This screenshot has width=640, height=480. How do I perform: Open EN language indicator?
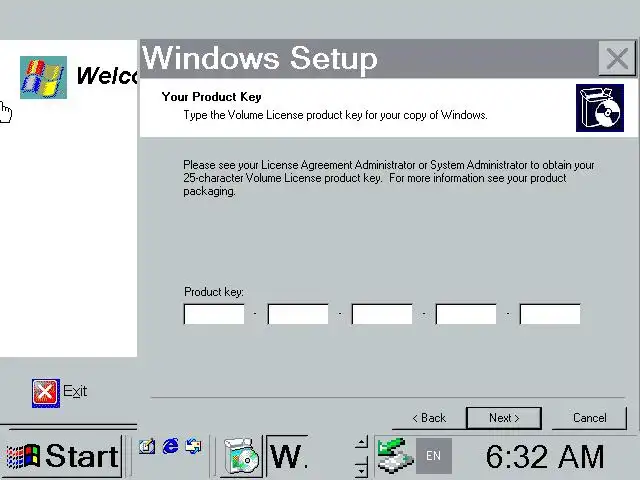click(x=433, y=456)
